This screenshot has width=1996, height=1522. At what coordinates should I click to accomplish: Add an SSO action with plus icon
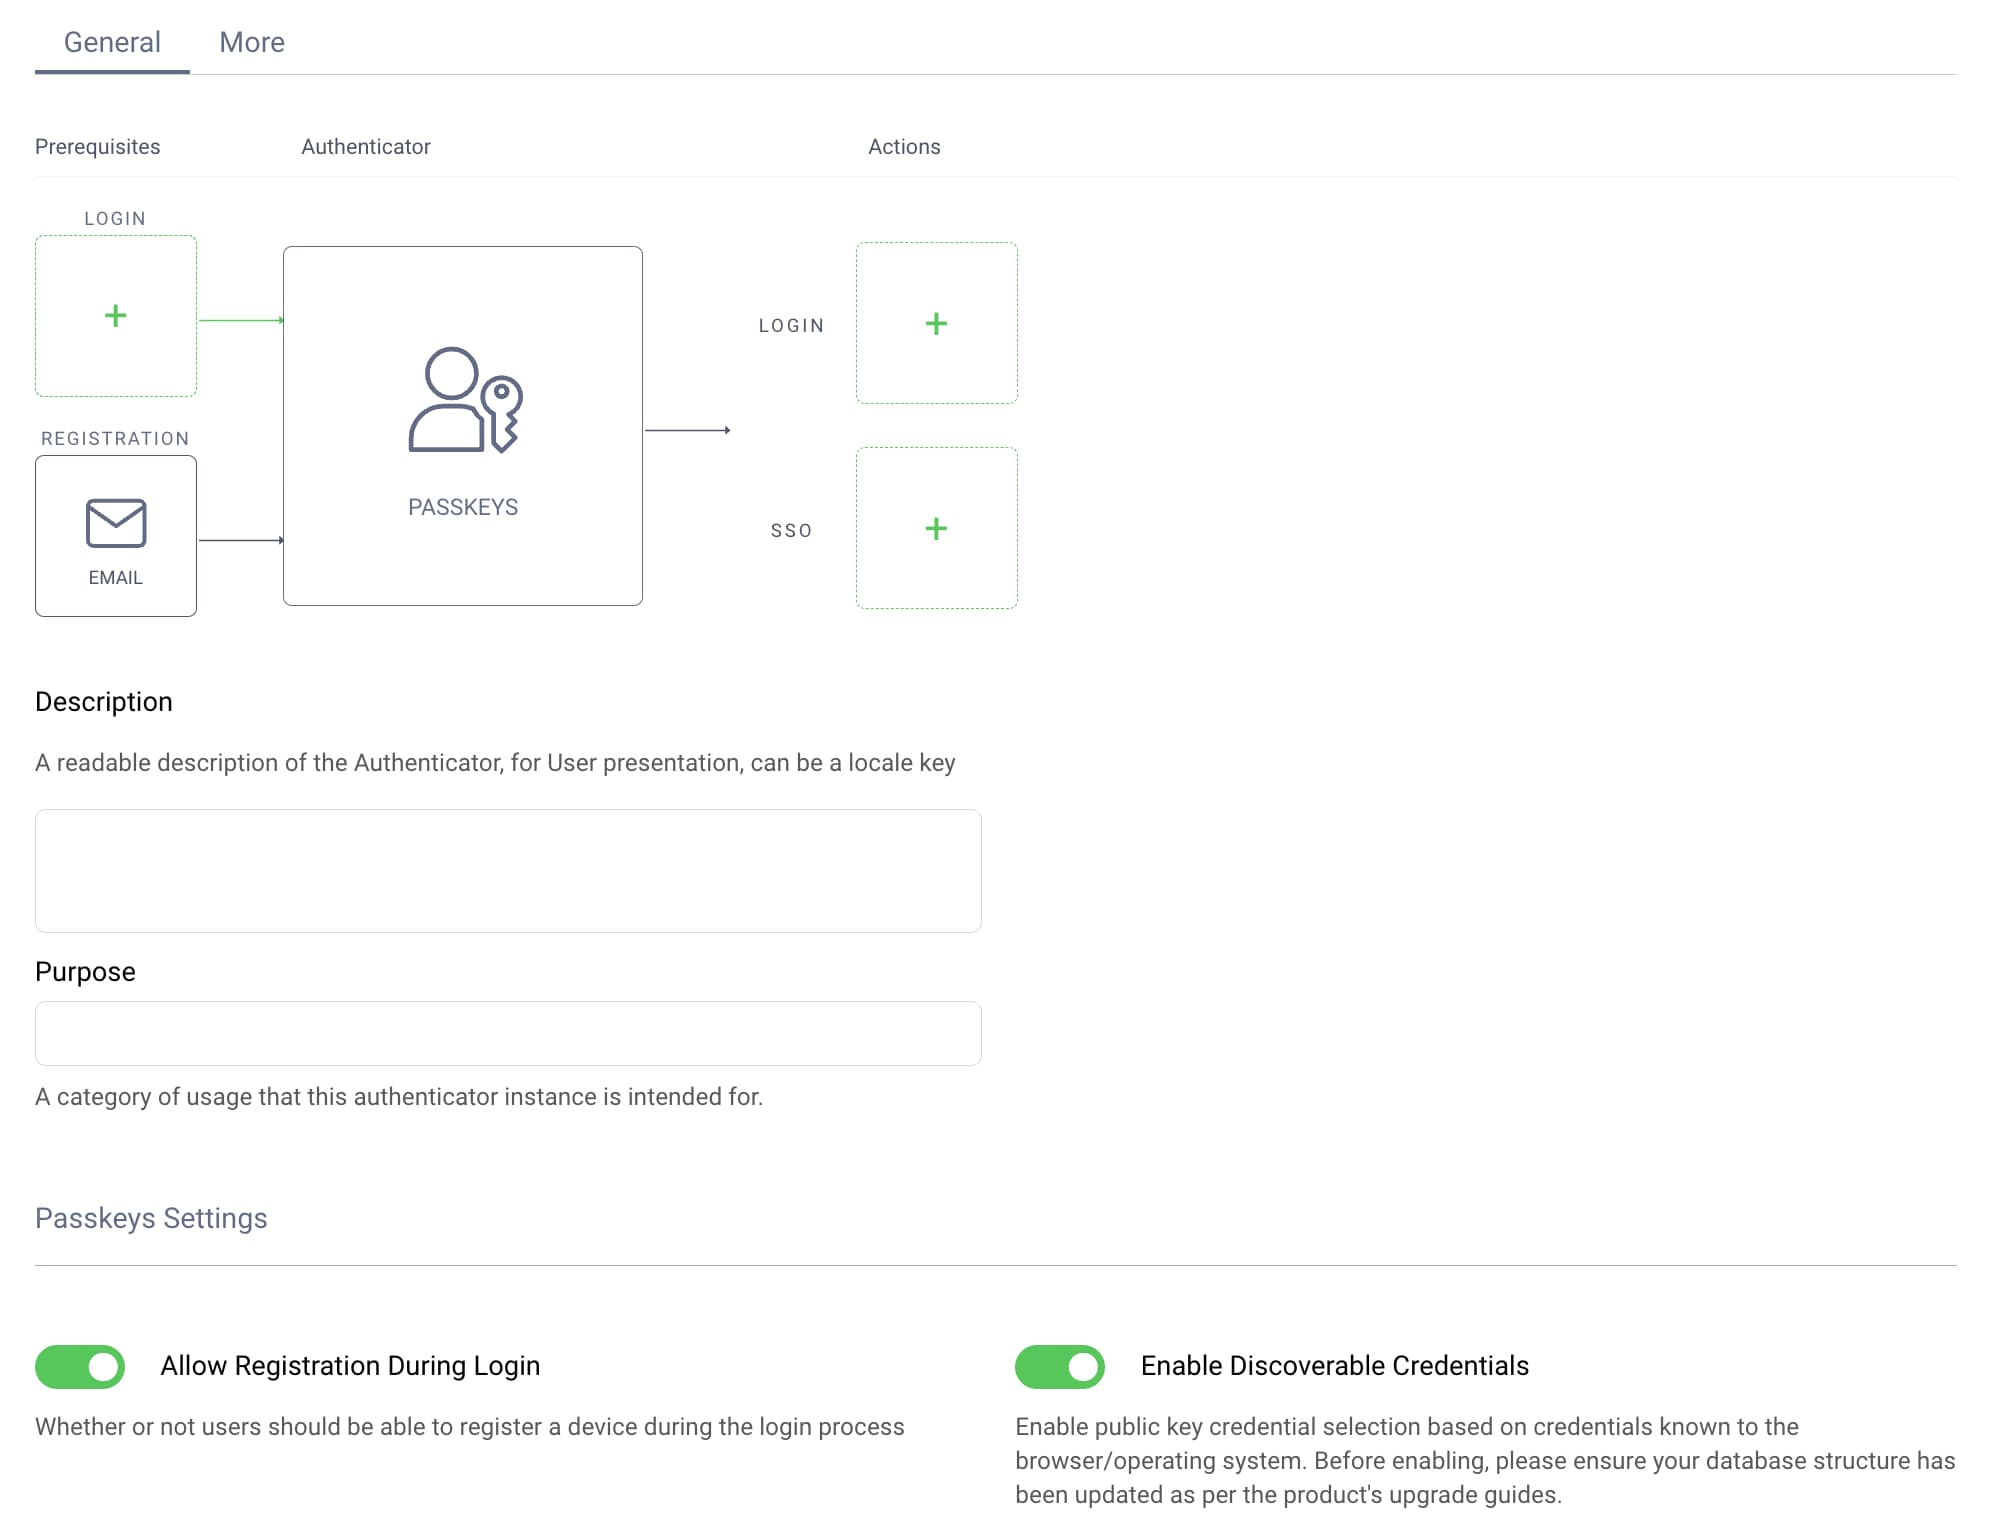point(936,528)
